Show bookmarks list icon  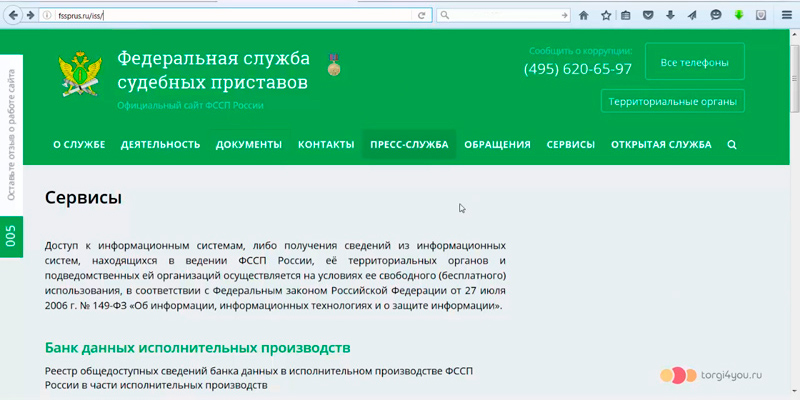click(626, 15)
